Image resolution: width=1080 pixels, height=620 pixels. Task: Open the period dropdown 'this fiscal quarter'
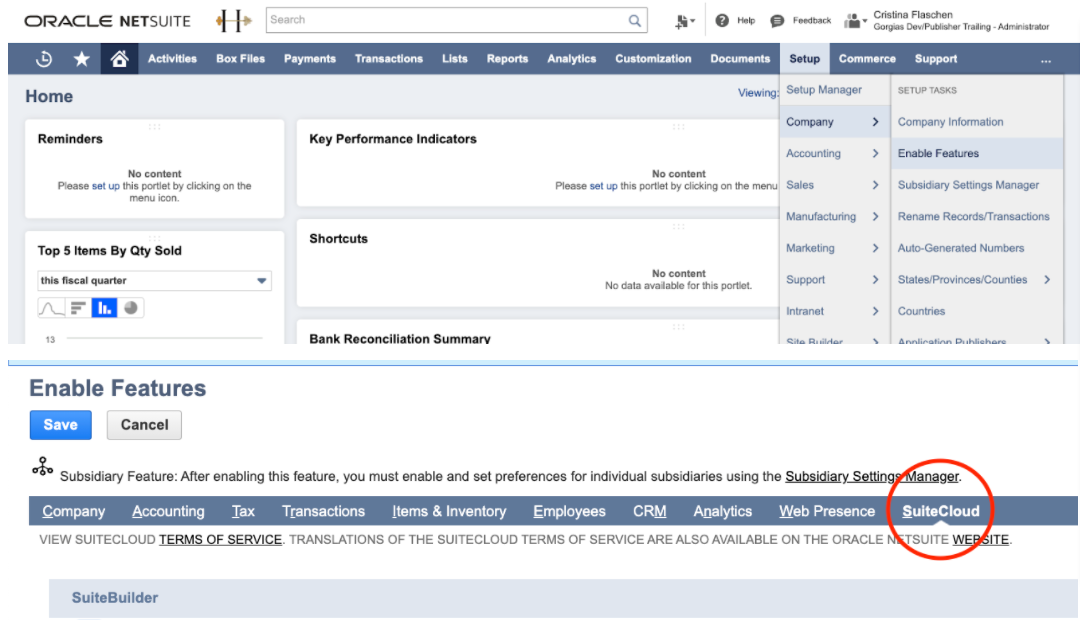[154, 280]
